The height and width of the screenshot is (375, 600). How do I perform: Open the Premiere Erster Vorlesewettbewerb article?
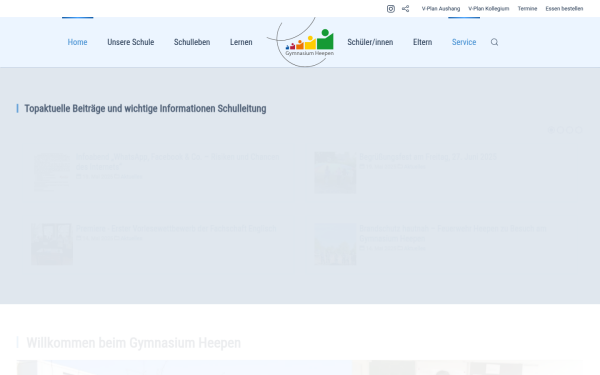click(x=176, y=228)
